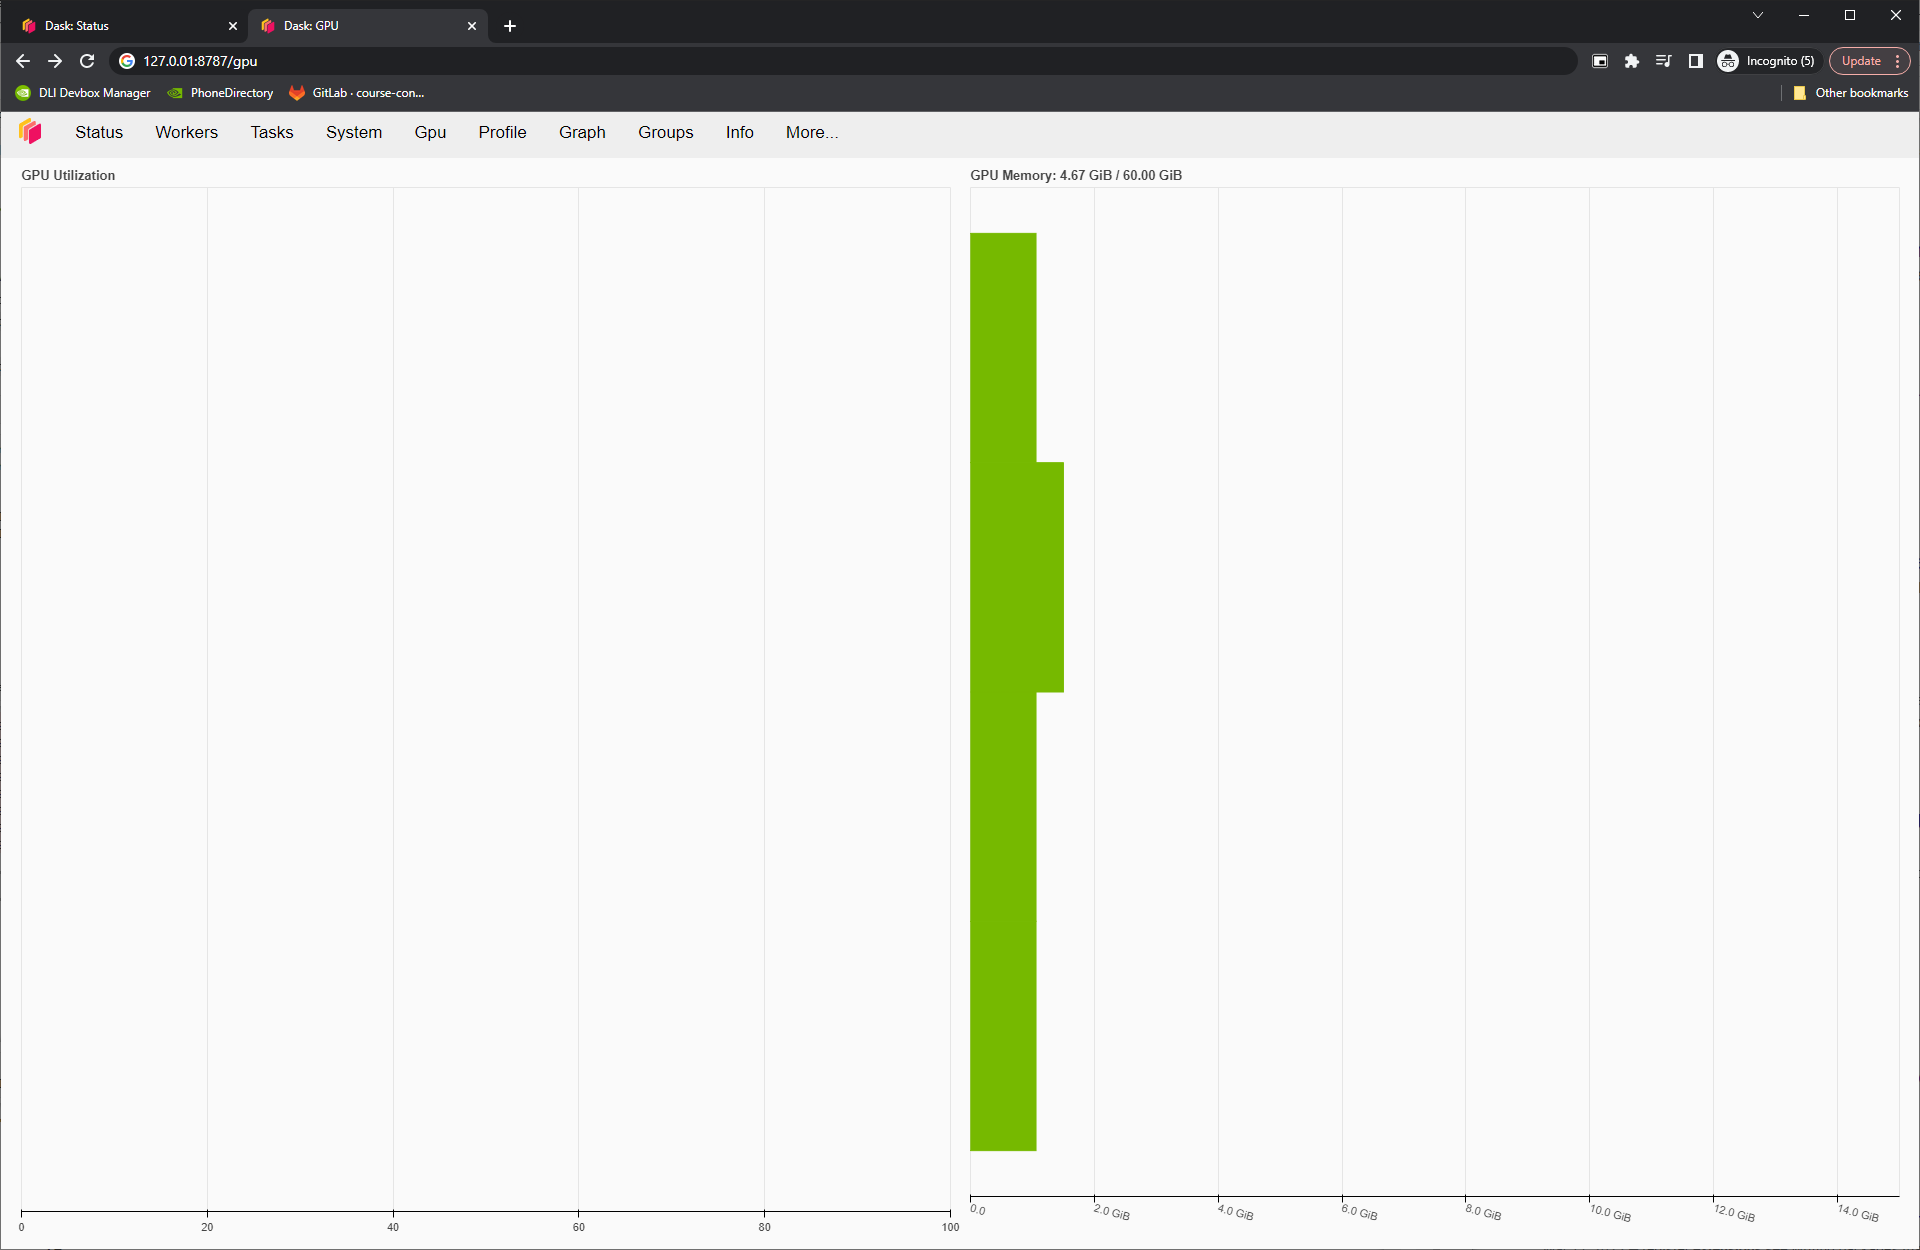Image resolution: width=1920 pixels, height=1250 pixels.
Task: Open the browser extensions puzzle icon
Action: (1632, 61)
